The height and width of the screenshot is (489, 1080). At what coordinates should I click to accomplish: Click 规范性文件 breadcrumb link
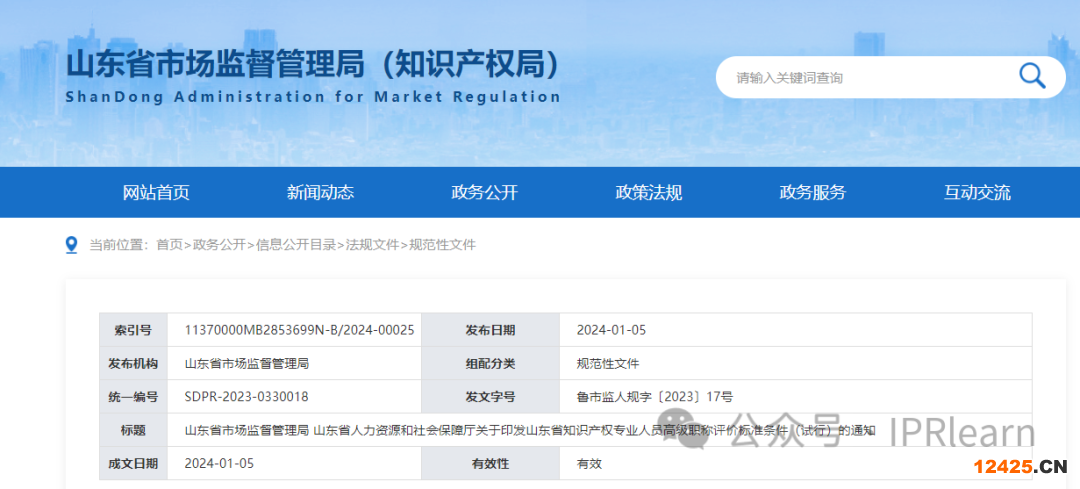pyautogui.click(x=442, y=244)
